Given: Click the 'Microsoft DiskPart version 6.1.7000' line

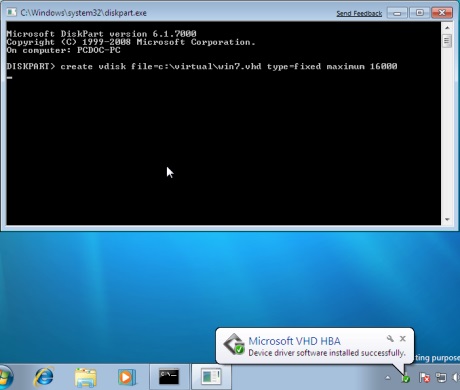Looking at the screenshot, I should 101,34.
